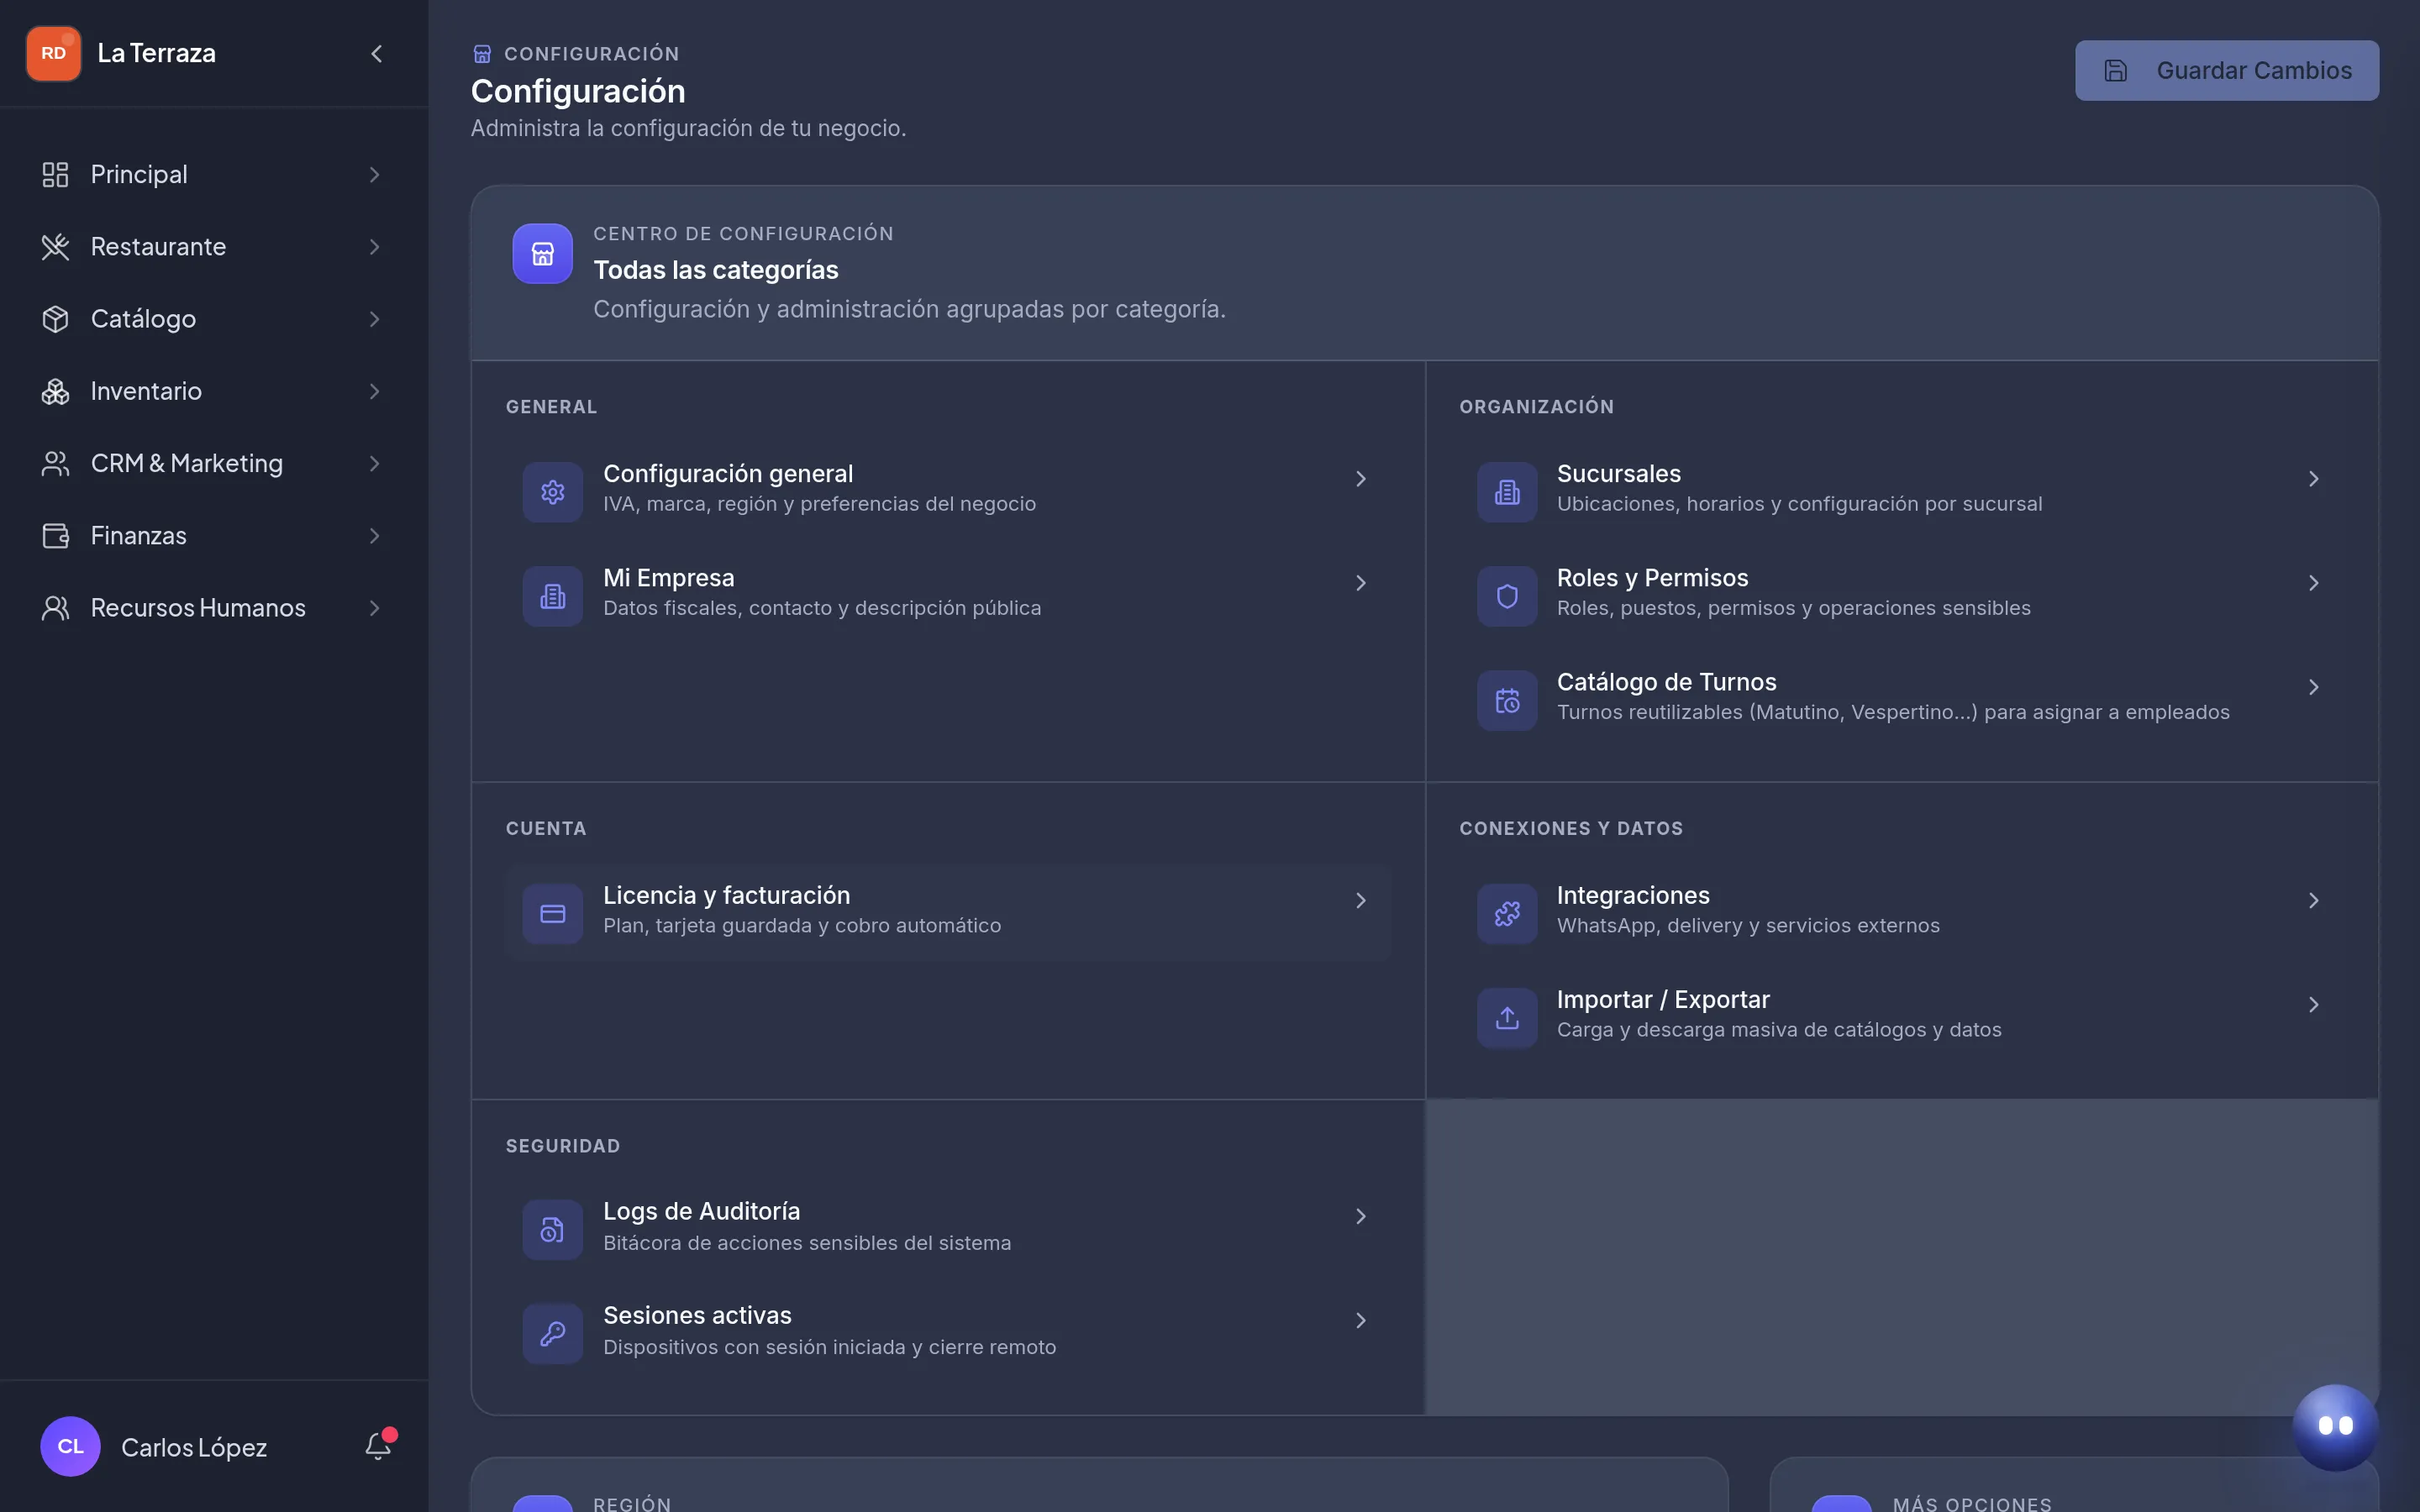This screenshot has height=1512, width=2420.
Task: Collapse the sidebar with the left chevron
Action: pos(377,54)
